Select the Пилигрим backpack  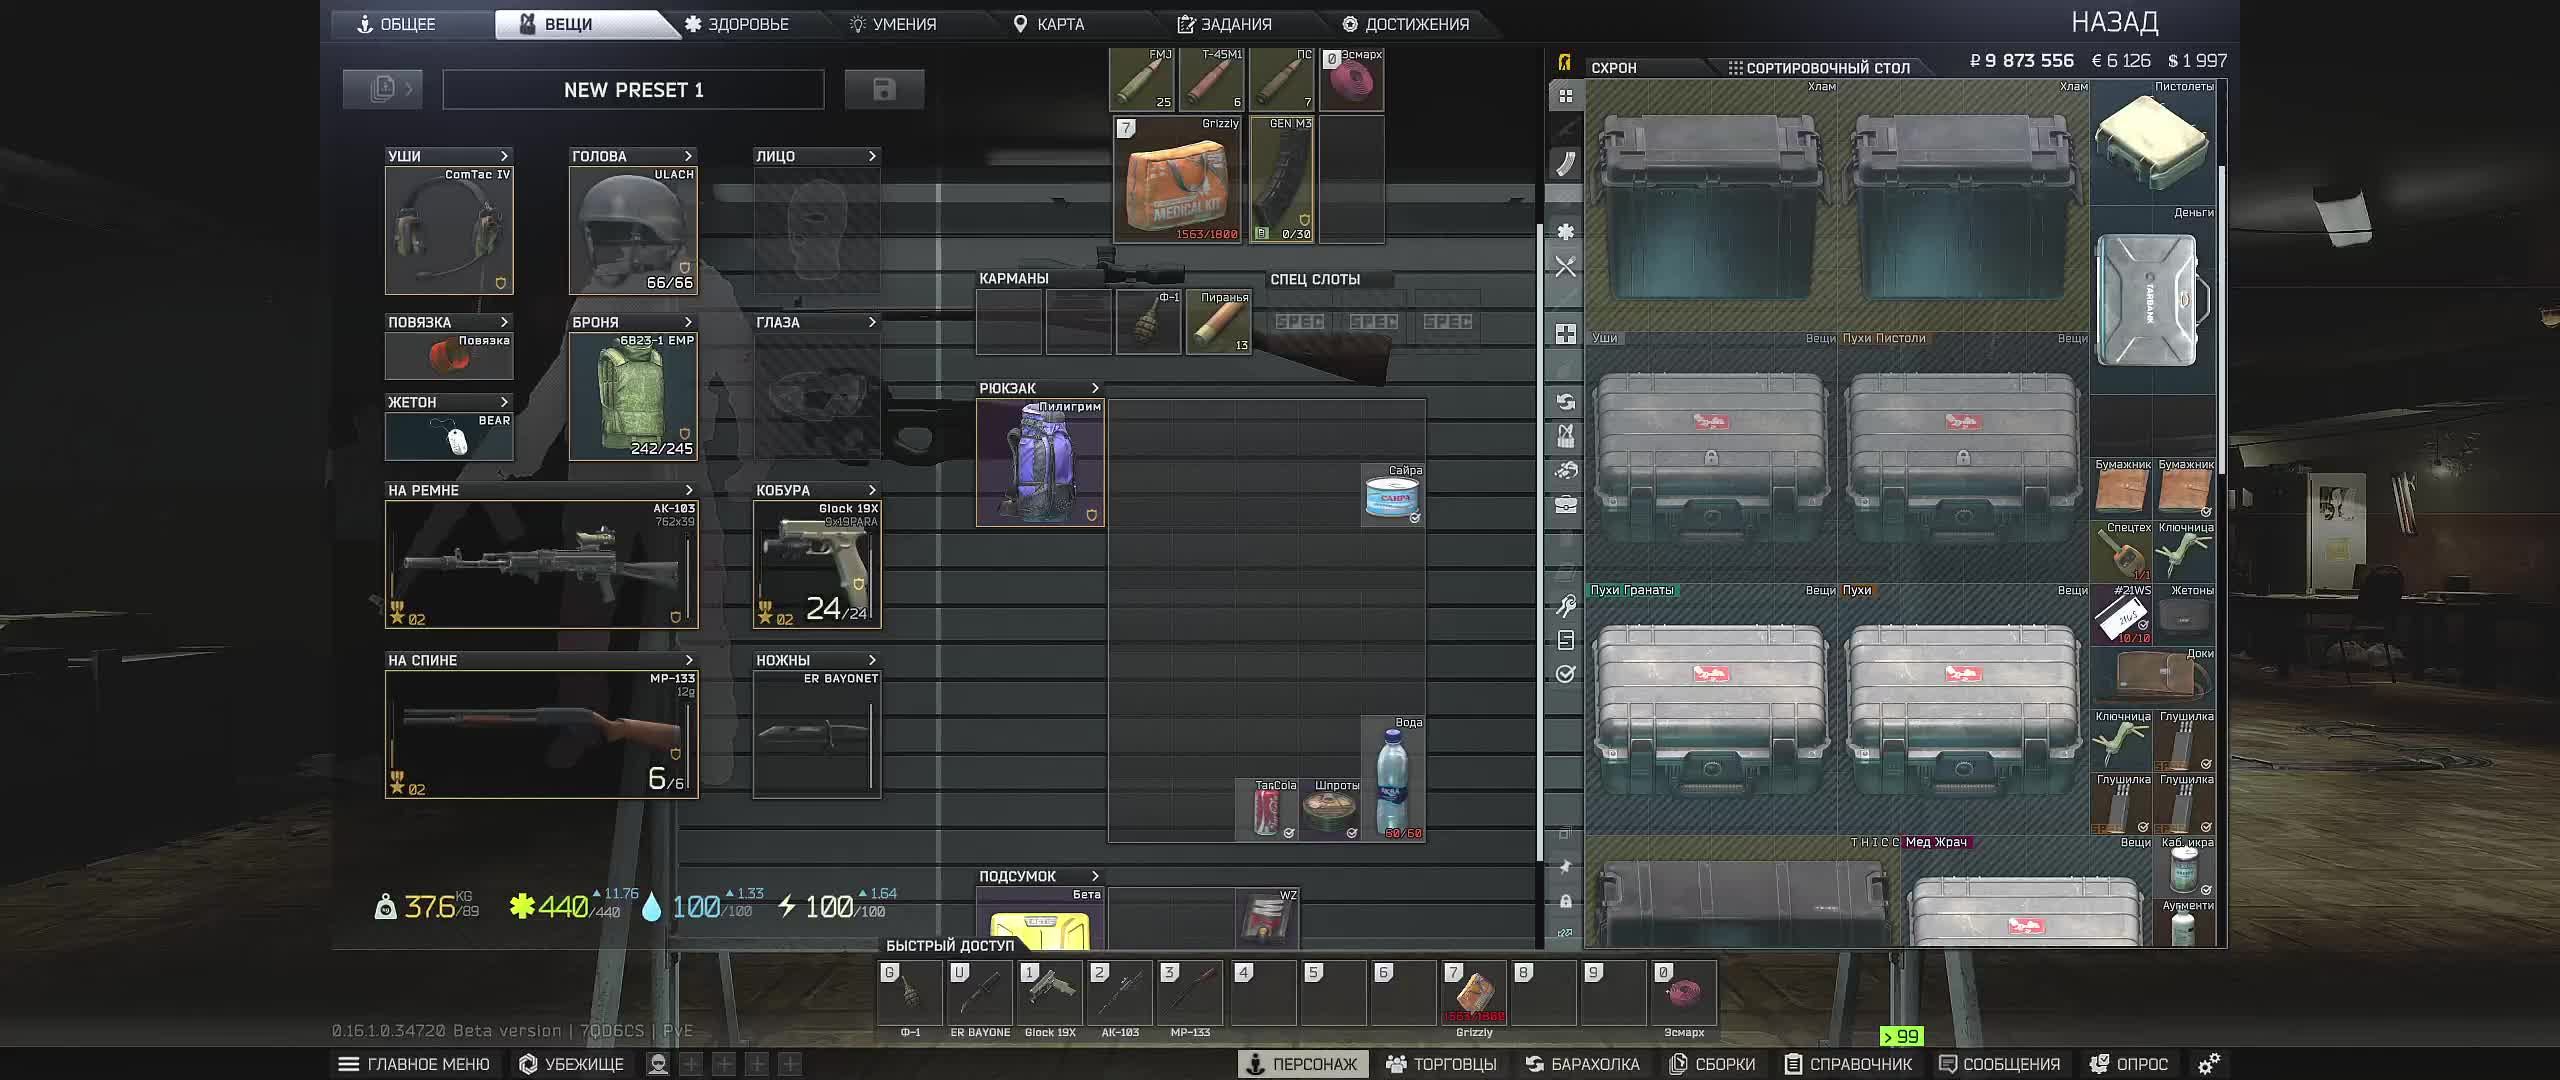(x=1040, y=462)
